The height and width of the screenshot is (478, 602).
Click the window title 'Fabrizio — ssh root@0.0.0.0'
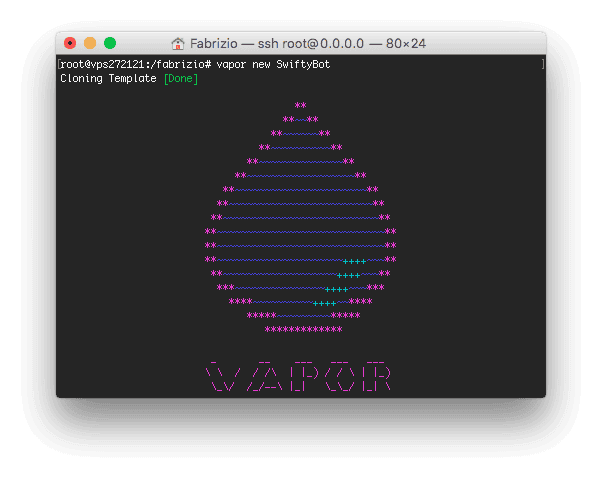point(277,43)
